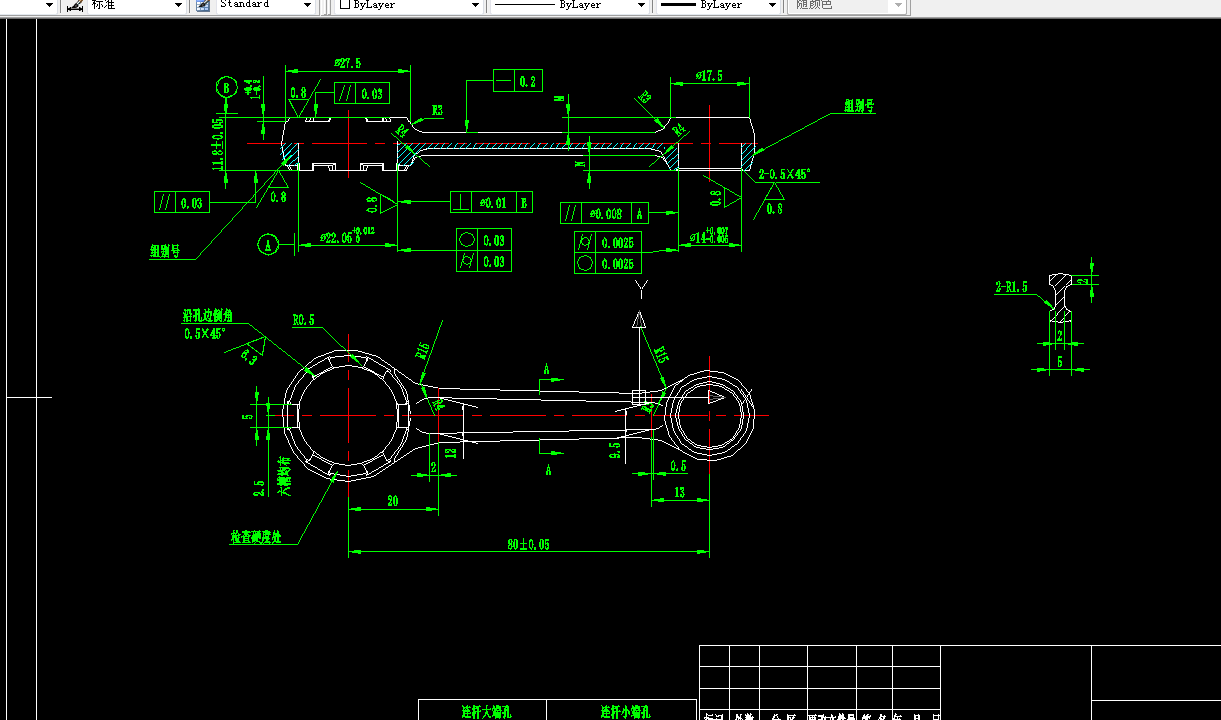
Task: Select cylindricity 0.03 tolerance frame
Action: pyautogui.click(x=483, y=261)
